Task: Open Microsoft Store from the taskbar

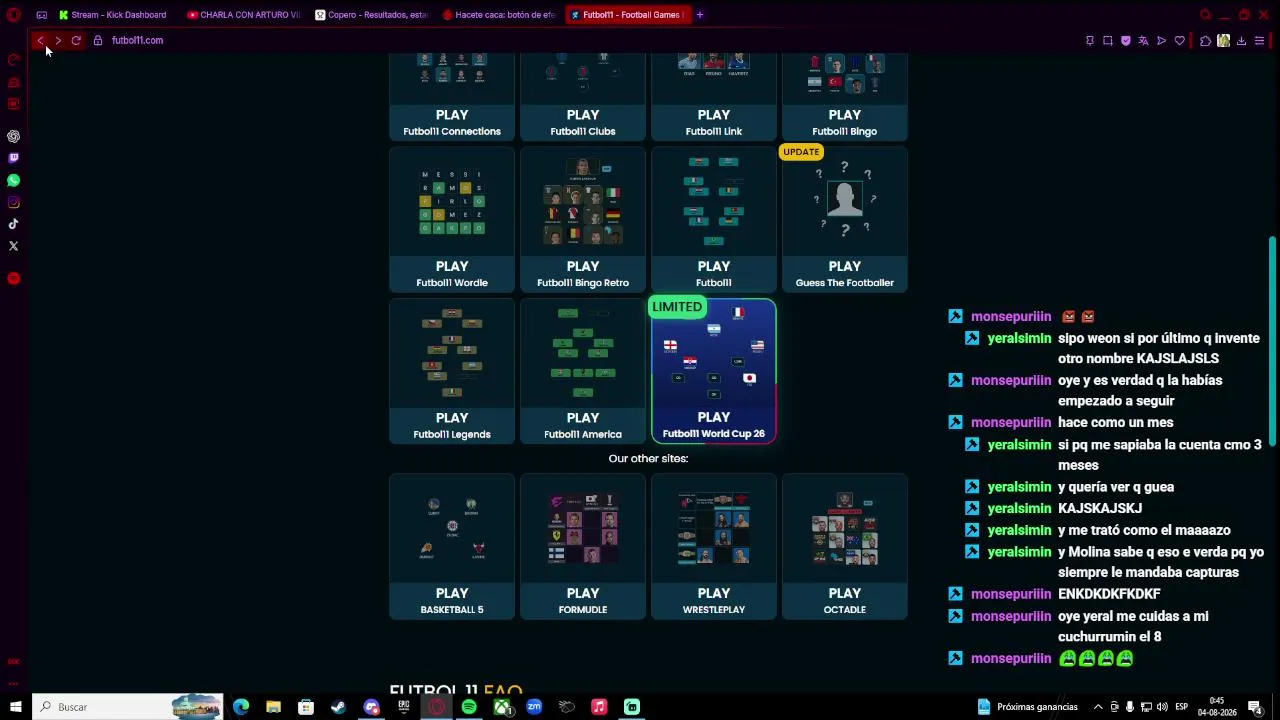Action: 306,707
